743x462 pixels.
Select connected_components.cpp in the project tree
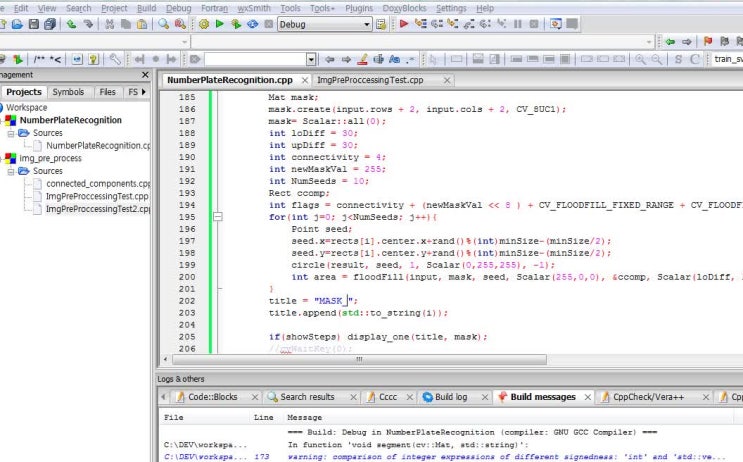98,183
